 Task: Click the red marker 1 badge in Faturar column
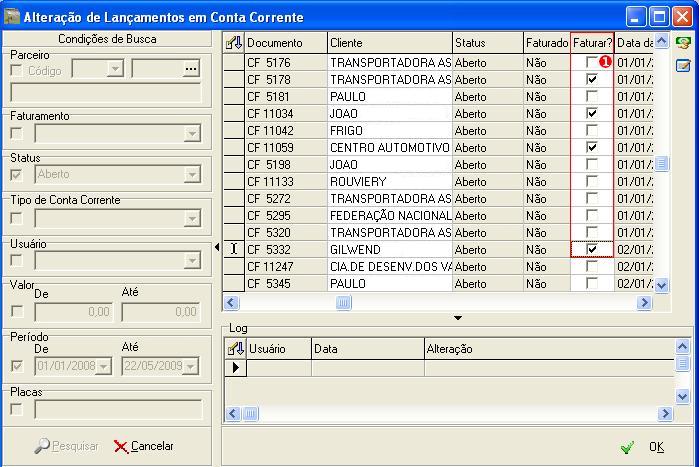605,62
